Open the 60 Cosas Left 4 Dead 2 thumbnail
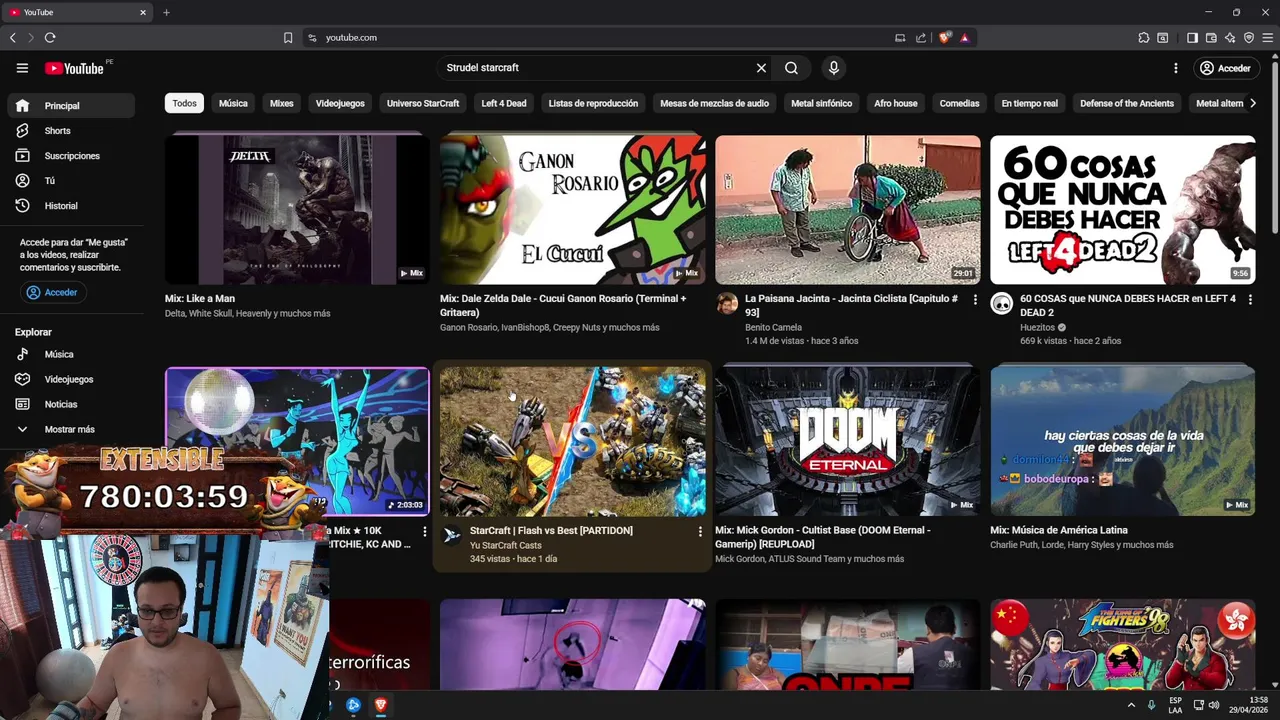 pyautogui.click(x=1123, y=210)
